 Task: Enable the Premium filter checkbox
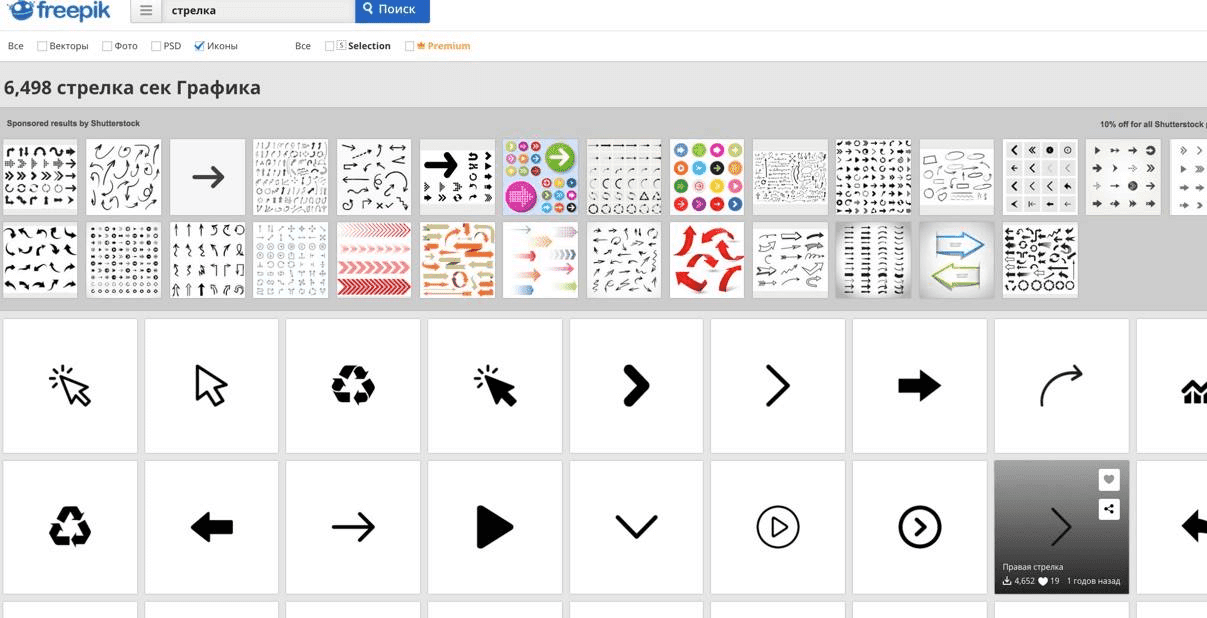pyautogui.click(x=409, y=46)
